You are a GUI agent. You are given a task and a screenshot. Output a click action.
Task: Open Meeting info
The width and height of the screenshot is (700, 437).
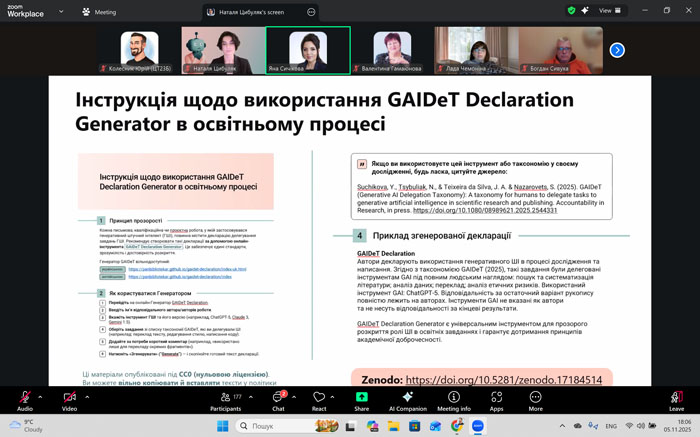click(453, 399)
